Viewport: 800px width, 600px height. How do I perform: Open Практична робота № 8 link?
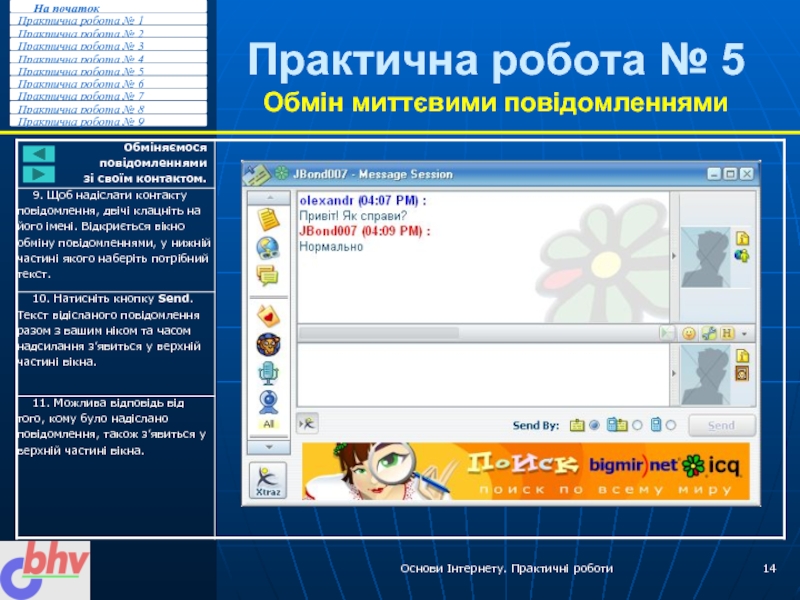[x=81, y=109]
